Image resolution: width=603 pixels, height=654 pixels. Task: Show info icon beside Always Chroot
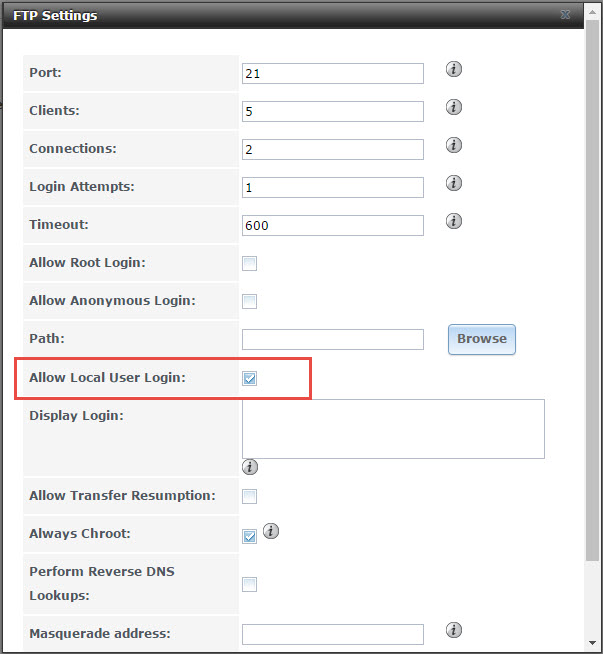pos(271,531)
